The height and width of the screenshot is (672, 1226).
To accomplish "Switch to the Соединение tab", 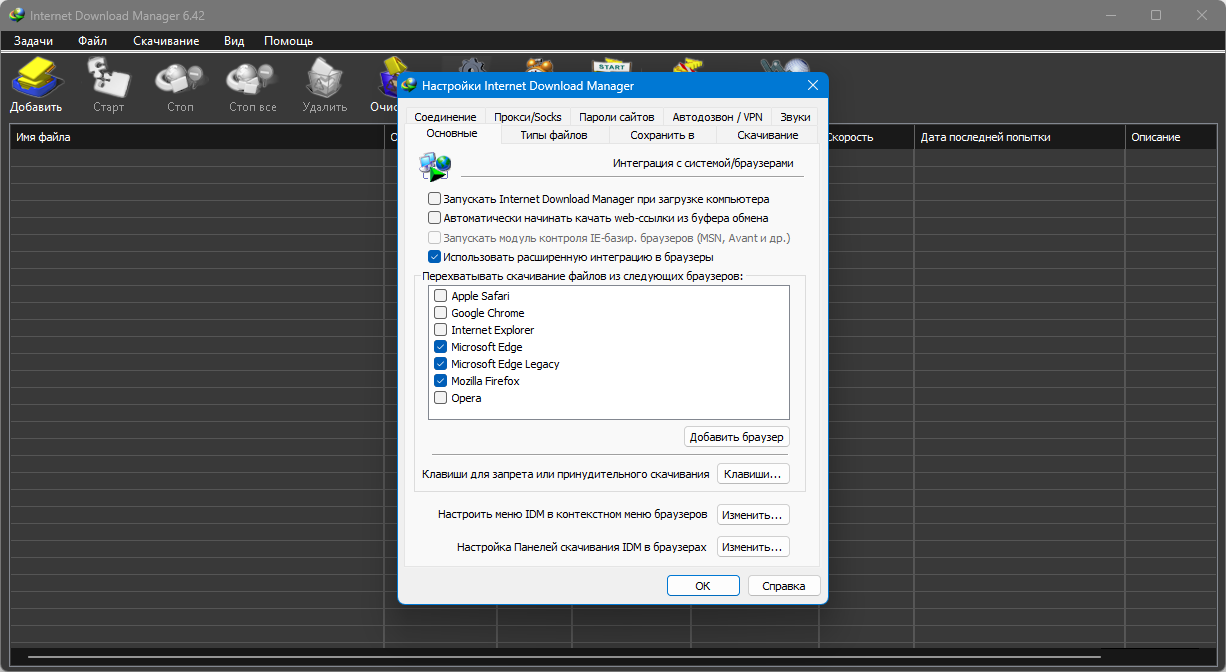I will coord(445,117).
